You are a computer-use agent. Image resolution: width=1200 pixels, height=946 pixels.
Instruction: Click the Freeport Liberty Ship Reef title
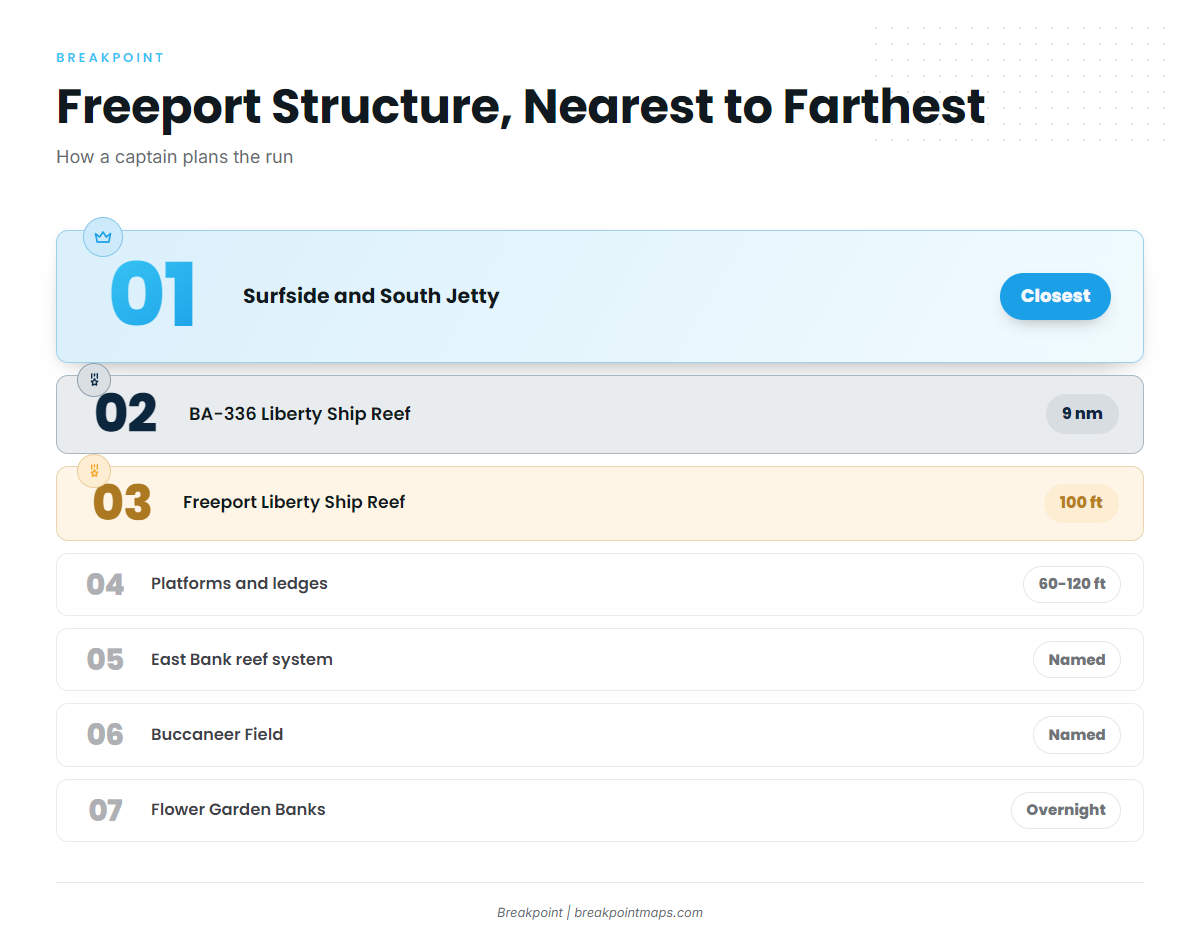[294, 502]
